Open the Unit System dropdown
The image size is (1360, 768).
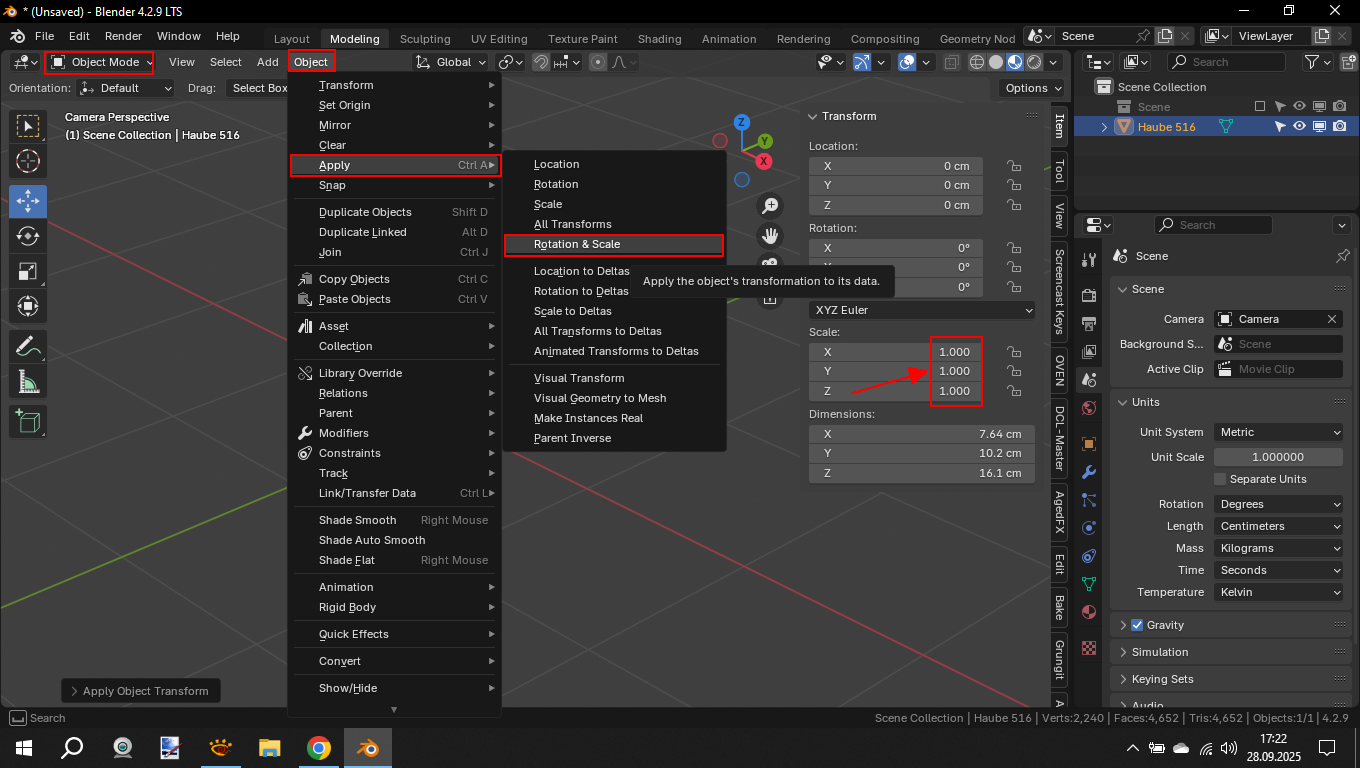[1279, 432]
